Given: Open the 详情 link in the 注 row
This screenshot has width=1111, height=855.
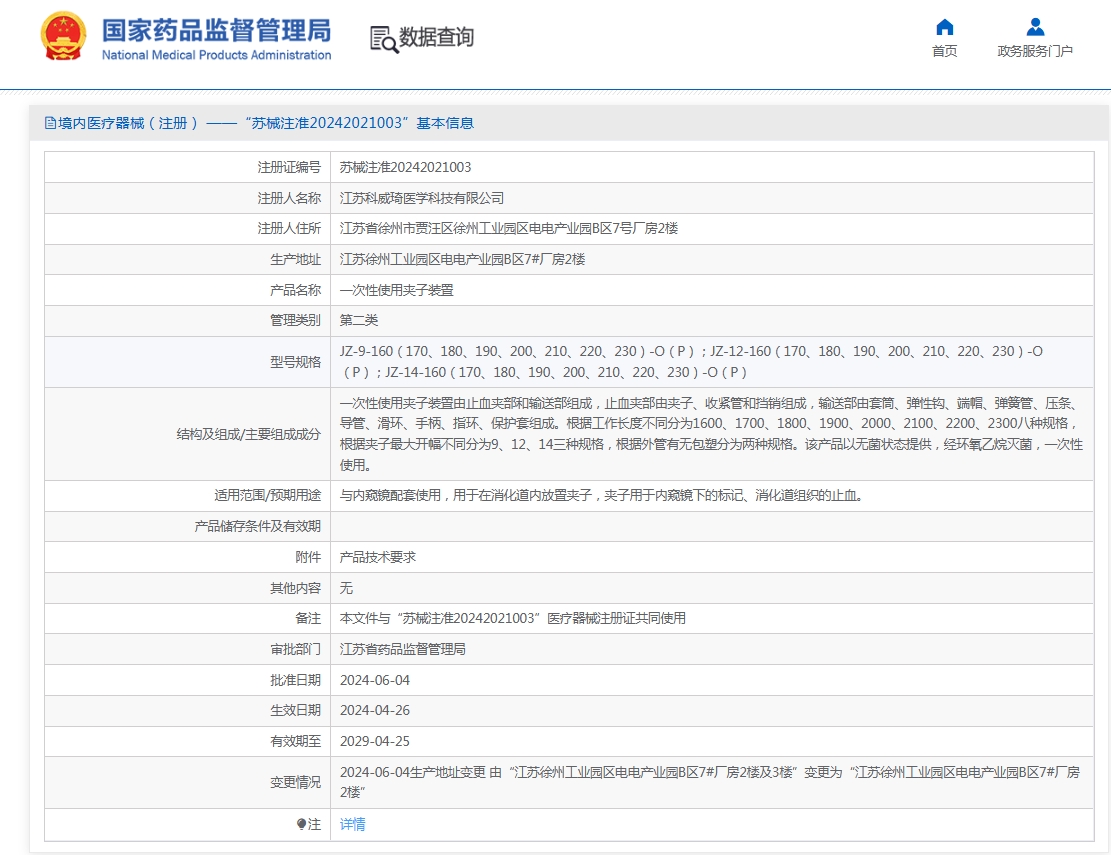Looking at the screenshot, I should point(352,825).
